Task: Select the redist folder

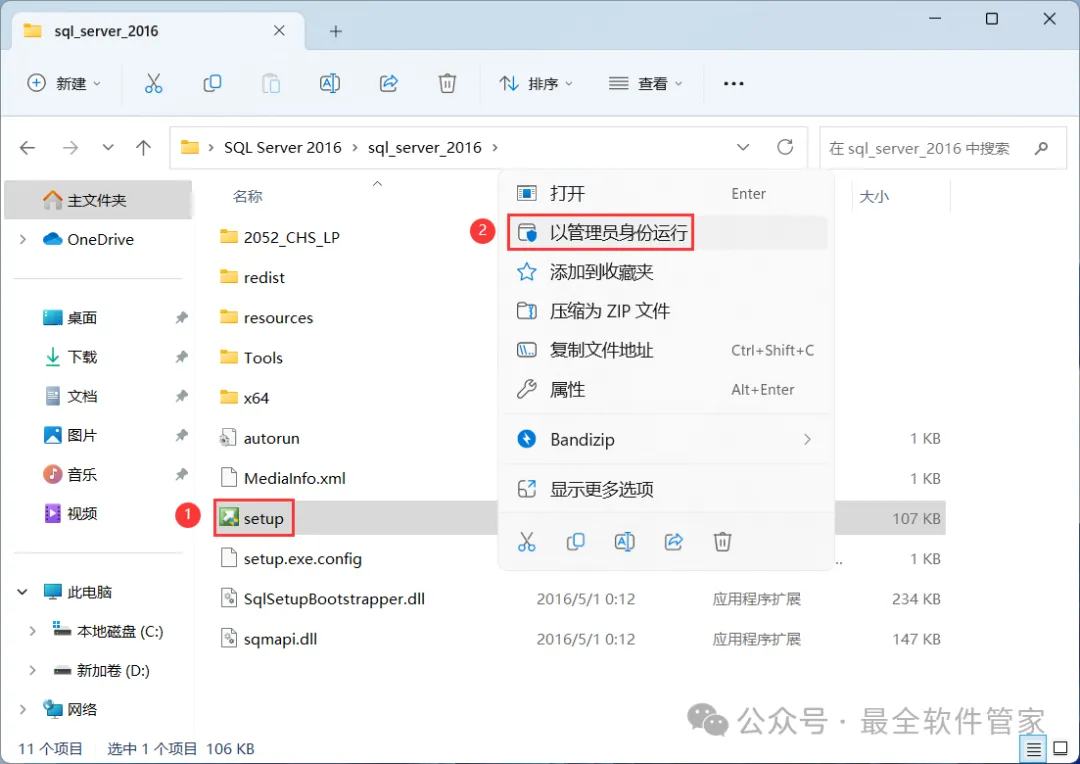Action: click(252, 278)
